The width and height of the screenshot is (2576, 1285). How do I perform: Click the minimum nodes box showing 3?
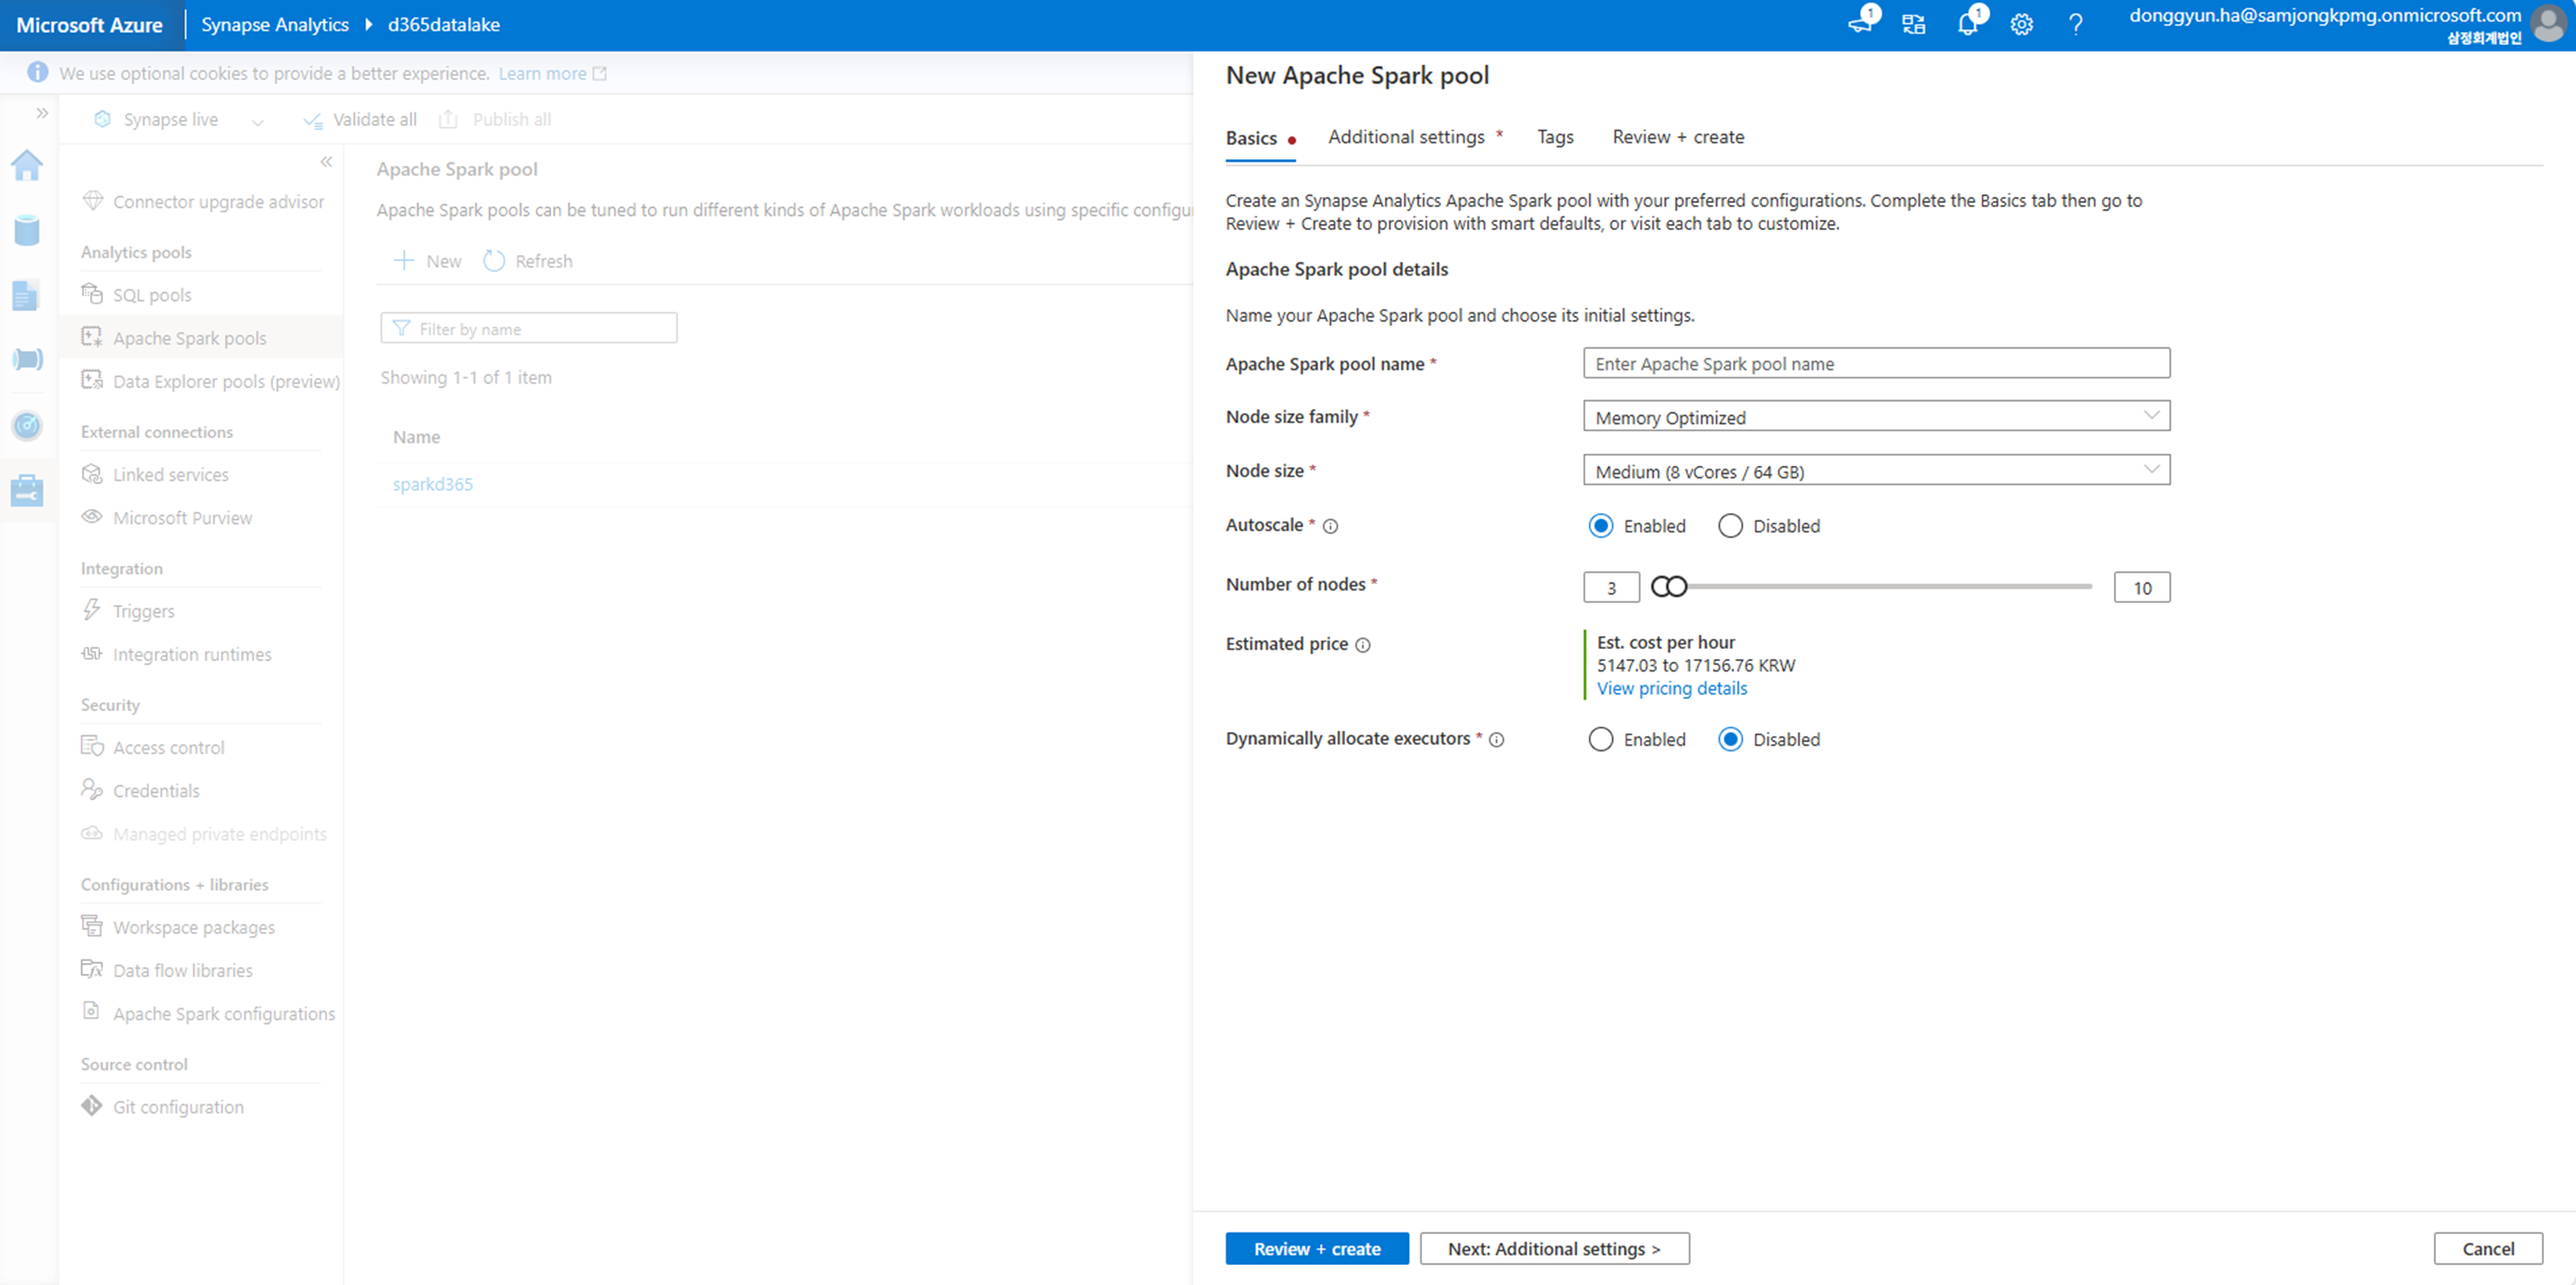pyautogui.click(x=1611, y=587)
